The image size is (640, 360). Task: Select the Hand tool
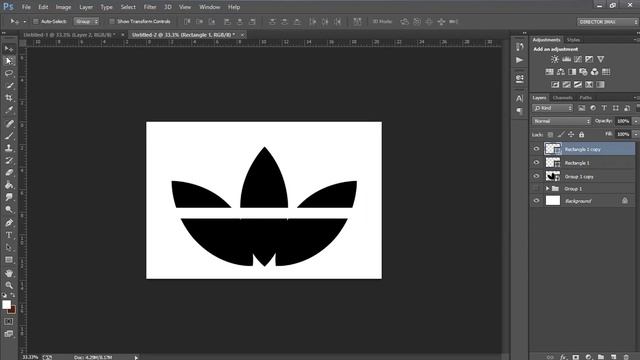click(x=9, y=273)
